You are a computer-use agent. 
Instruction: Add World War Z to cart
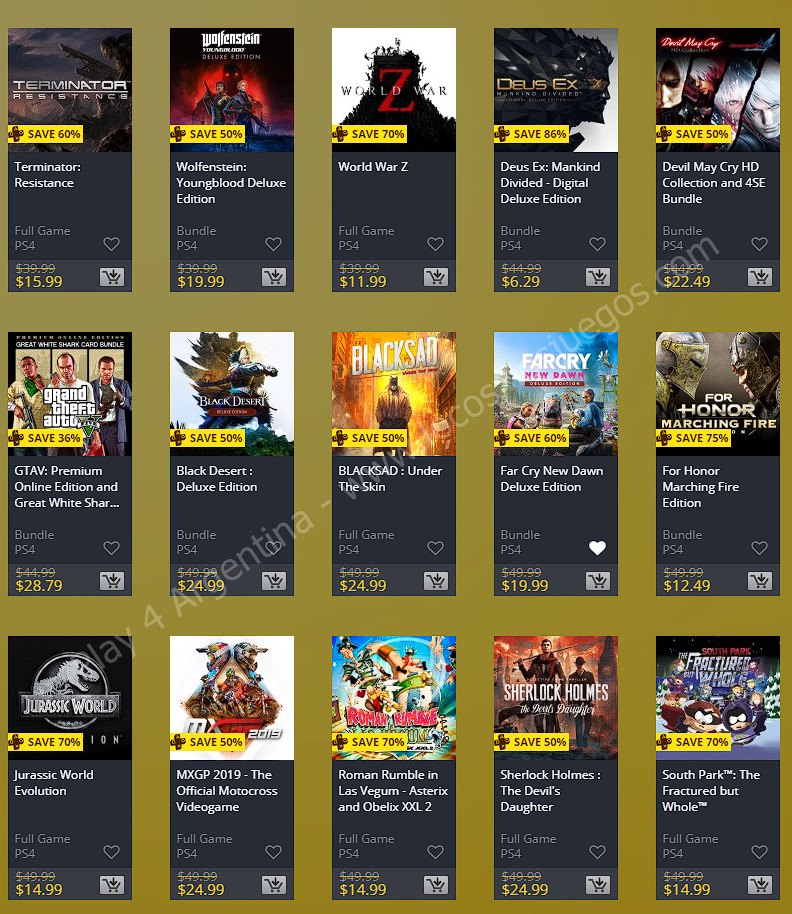click(x=436, y=277)
